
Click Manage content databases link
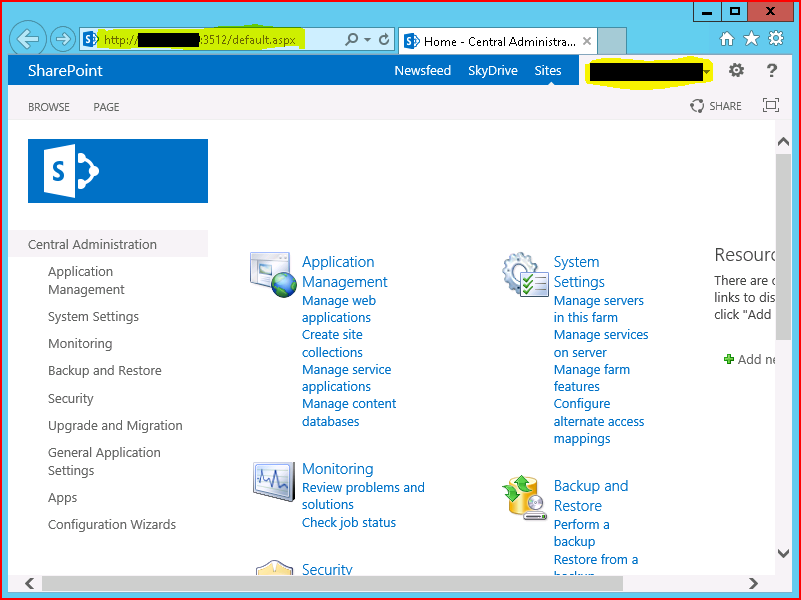click(349, 413)
